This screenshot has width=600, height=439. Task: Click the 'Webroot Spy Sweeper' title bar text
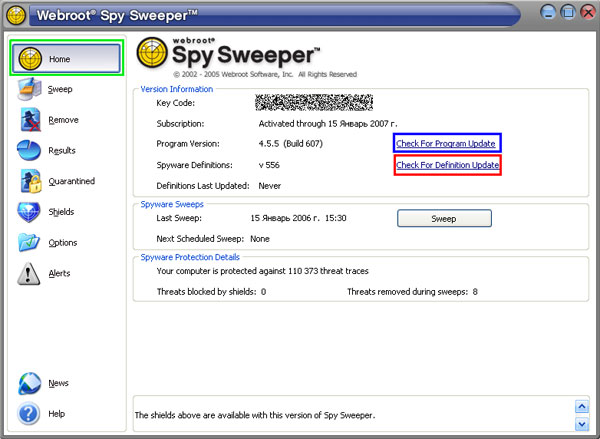click(x=117, y=16)
